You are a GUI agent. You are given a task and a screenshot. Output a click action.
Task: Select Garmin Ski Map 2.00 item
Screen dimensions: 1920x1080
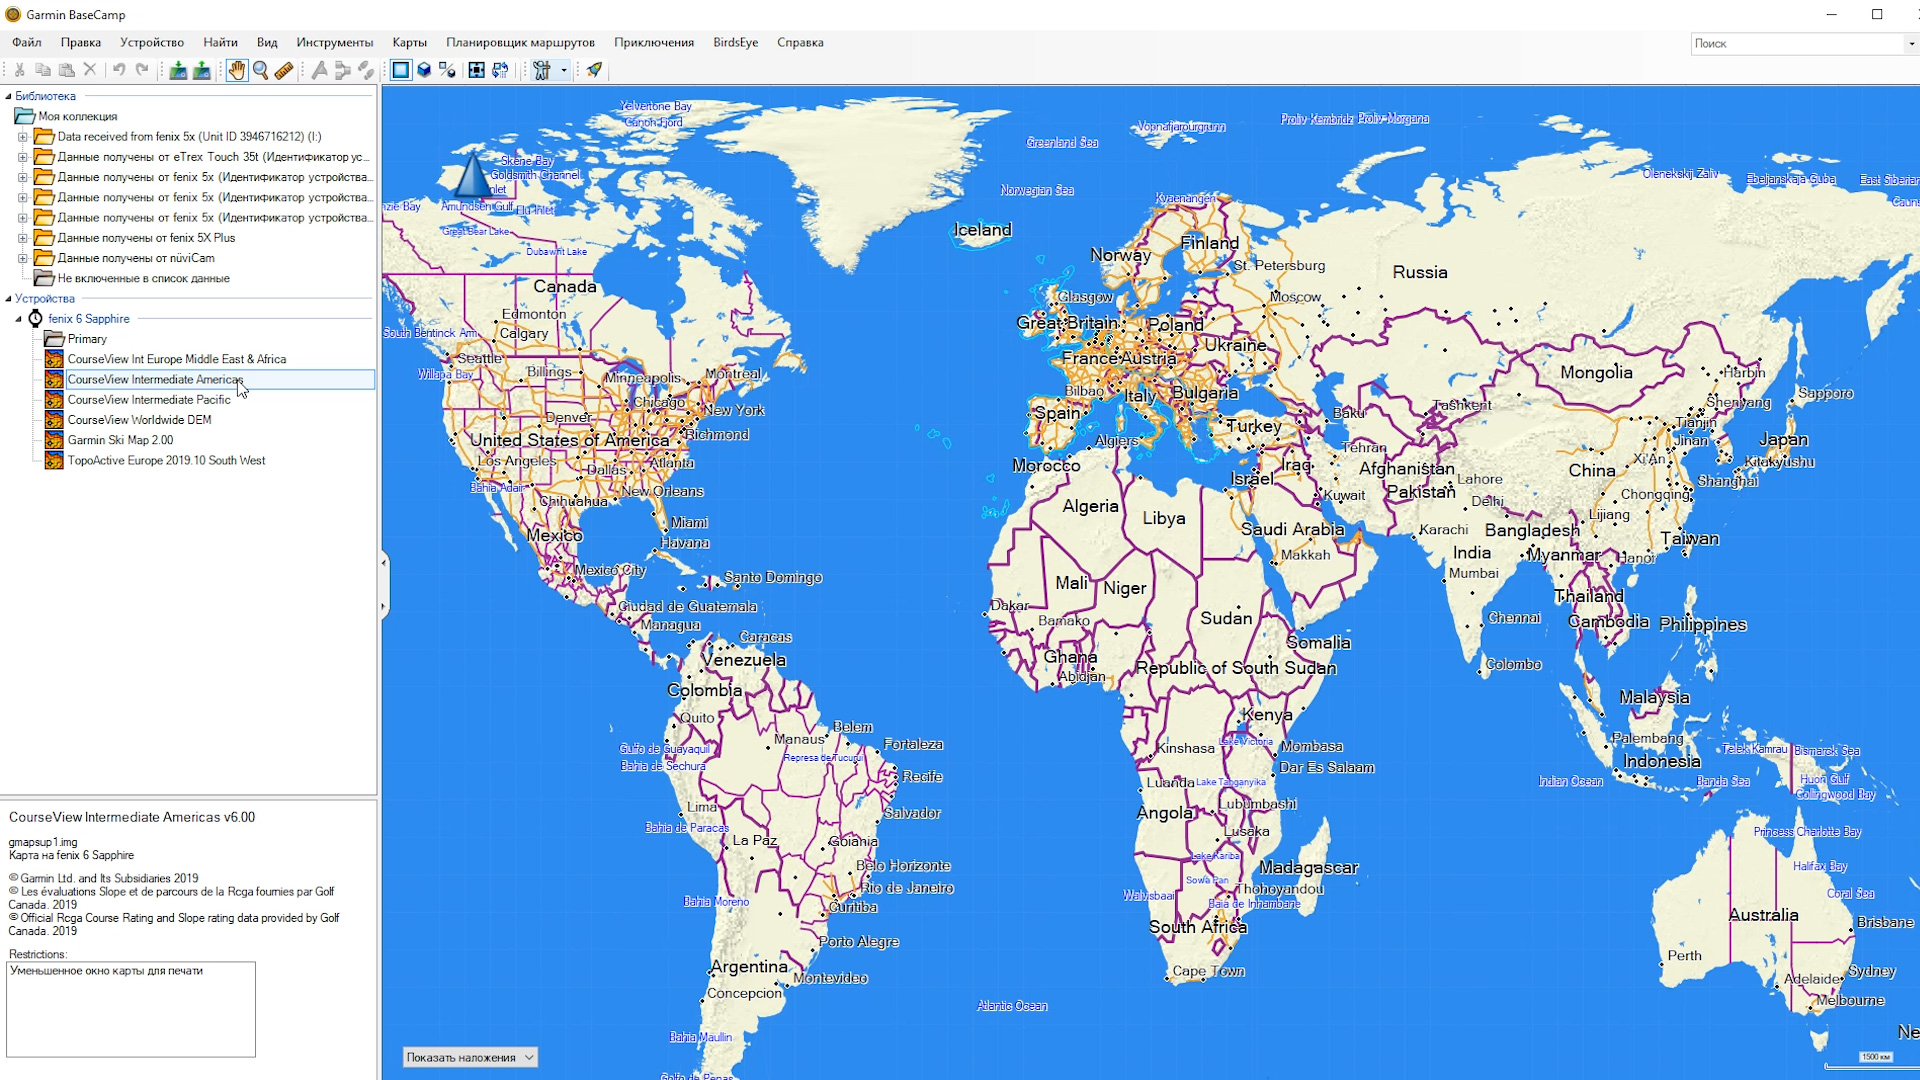(120, 440)
